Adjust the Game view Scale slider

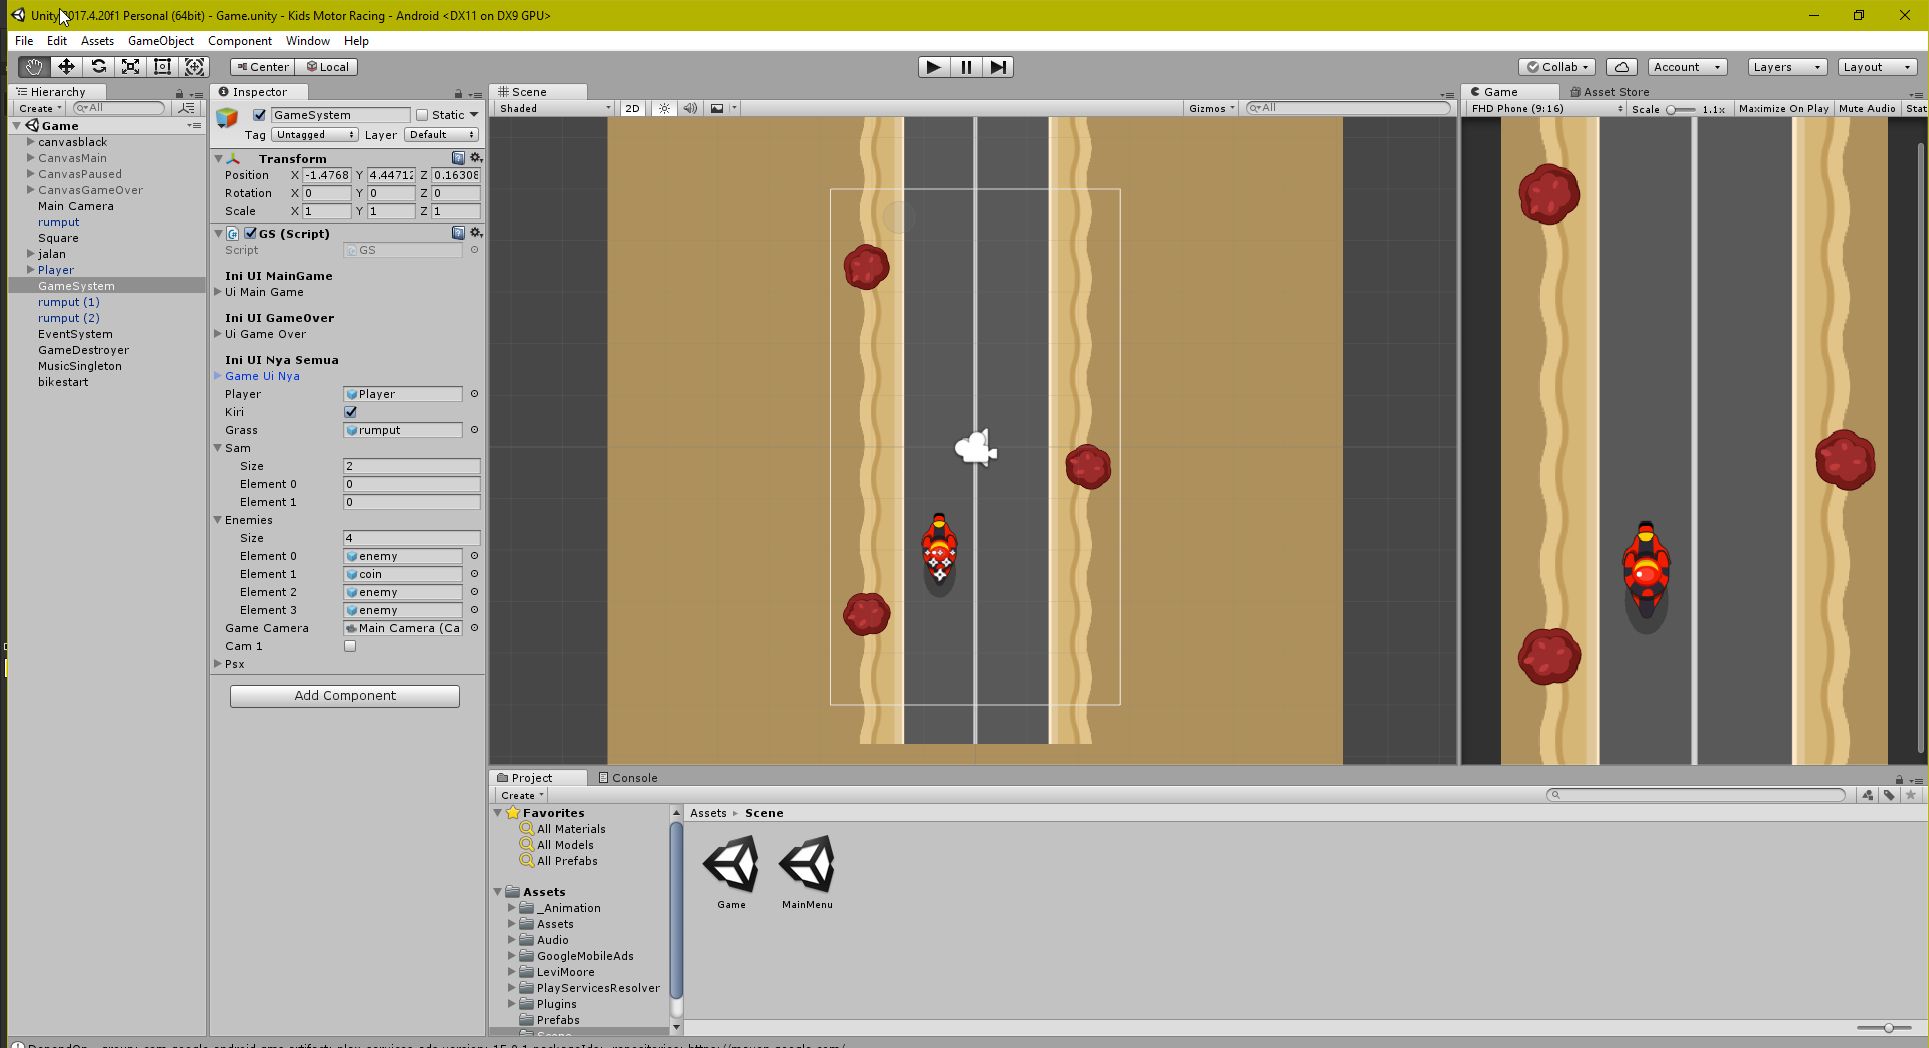point(1679,109)
